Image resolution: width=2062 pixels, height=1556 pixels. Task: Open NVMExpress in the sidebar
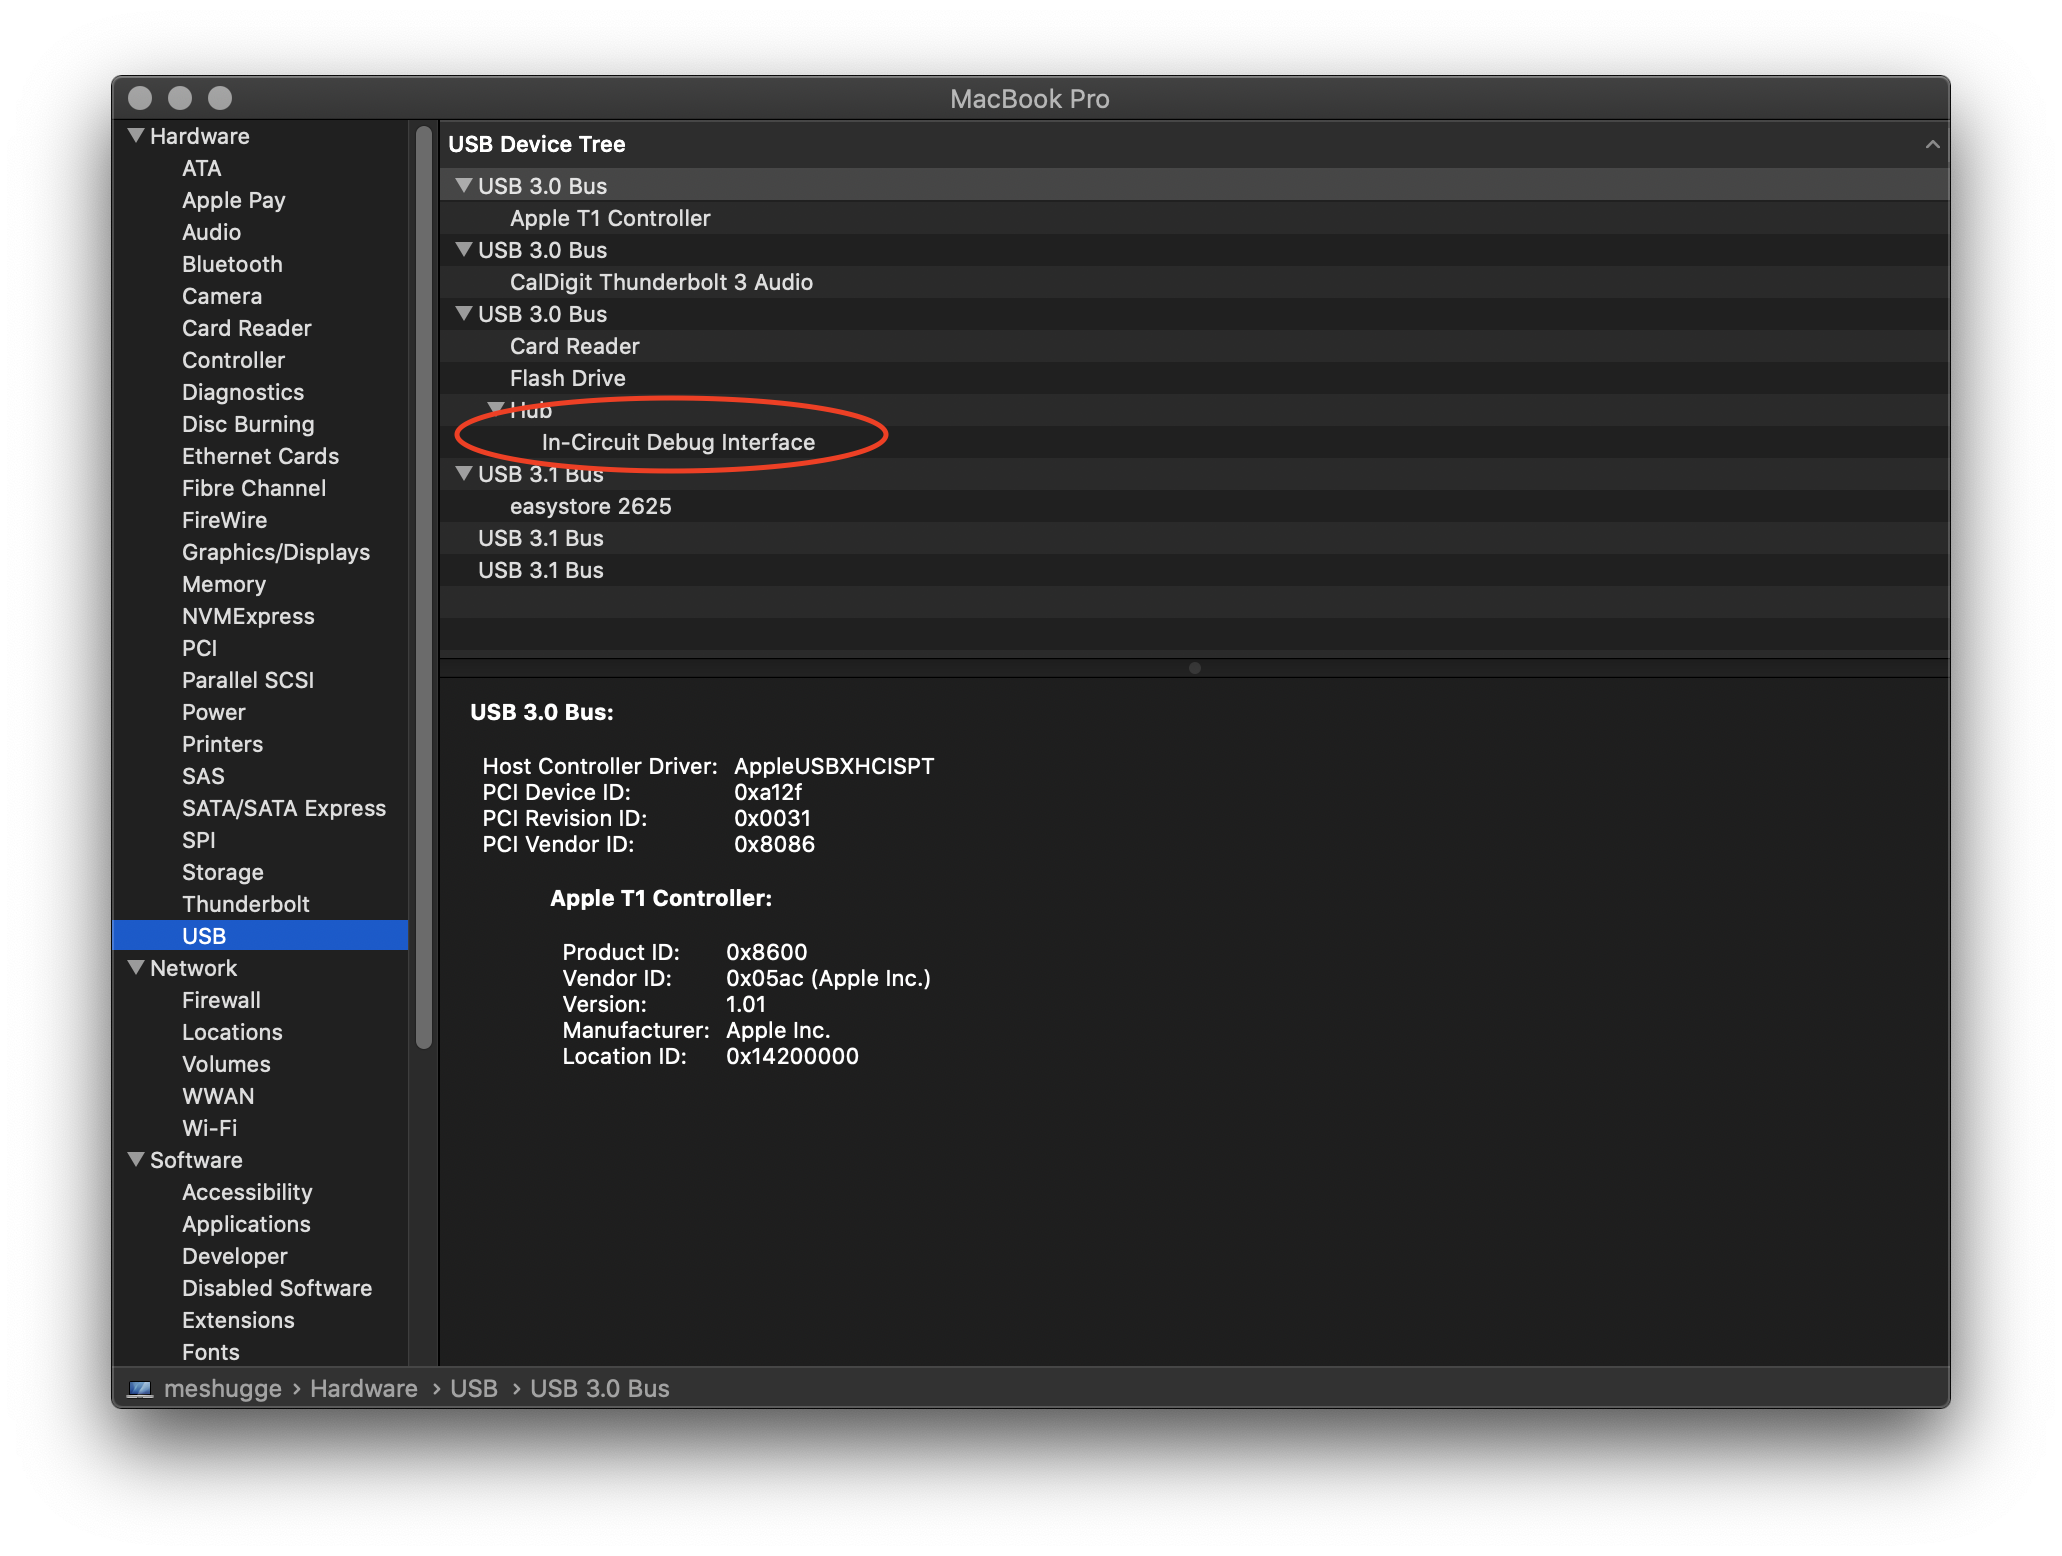point(247,616)
